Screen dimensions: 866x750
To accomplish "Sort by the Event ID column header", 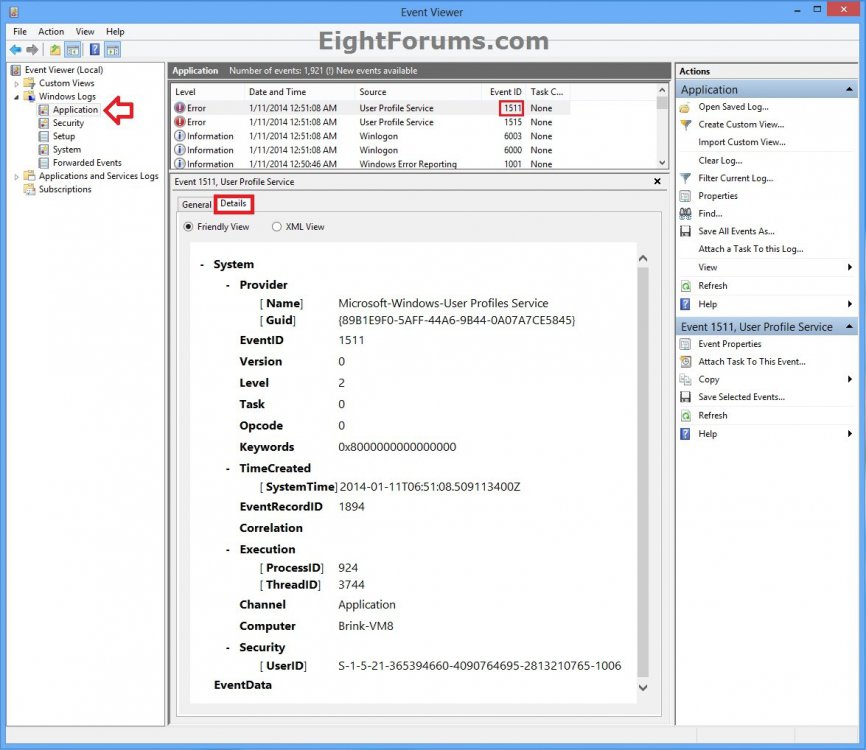I will coord(505,92).
